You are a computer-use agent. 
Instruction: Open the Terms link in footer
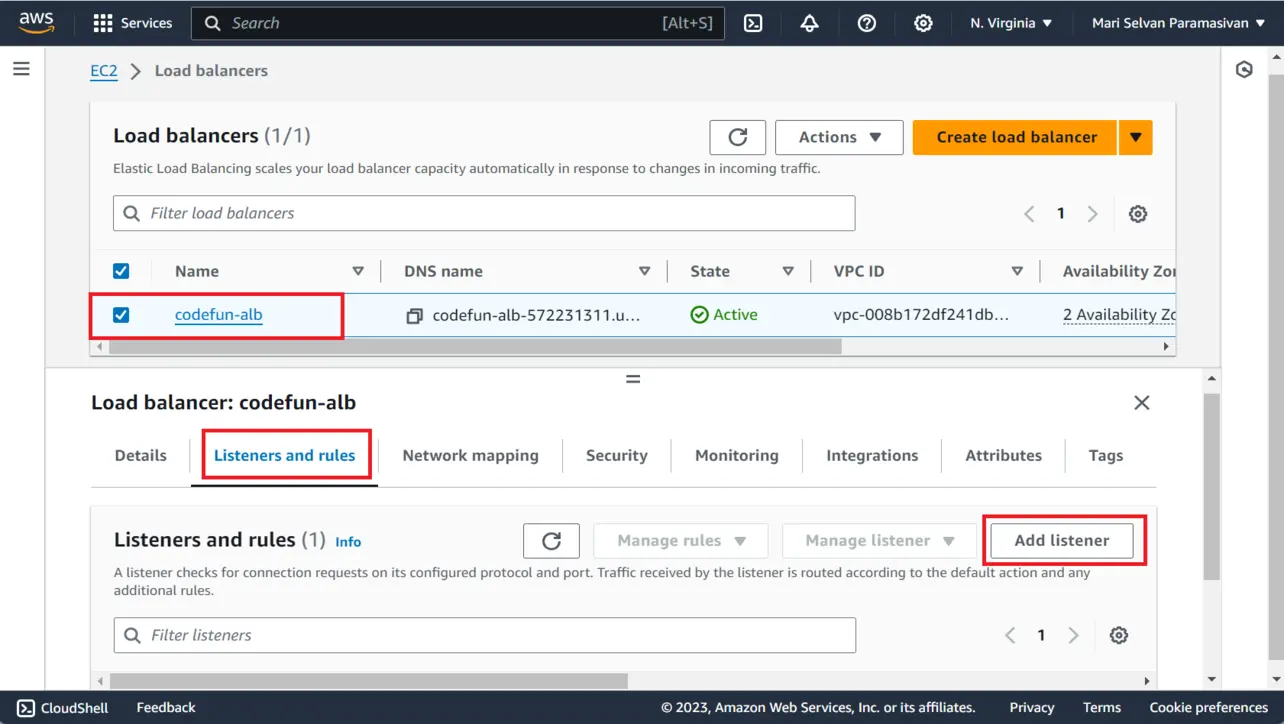[x=1102, y=707]
